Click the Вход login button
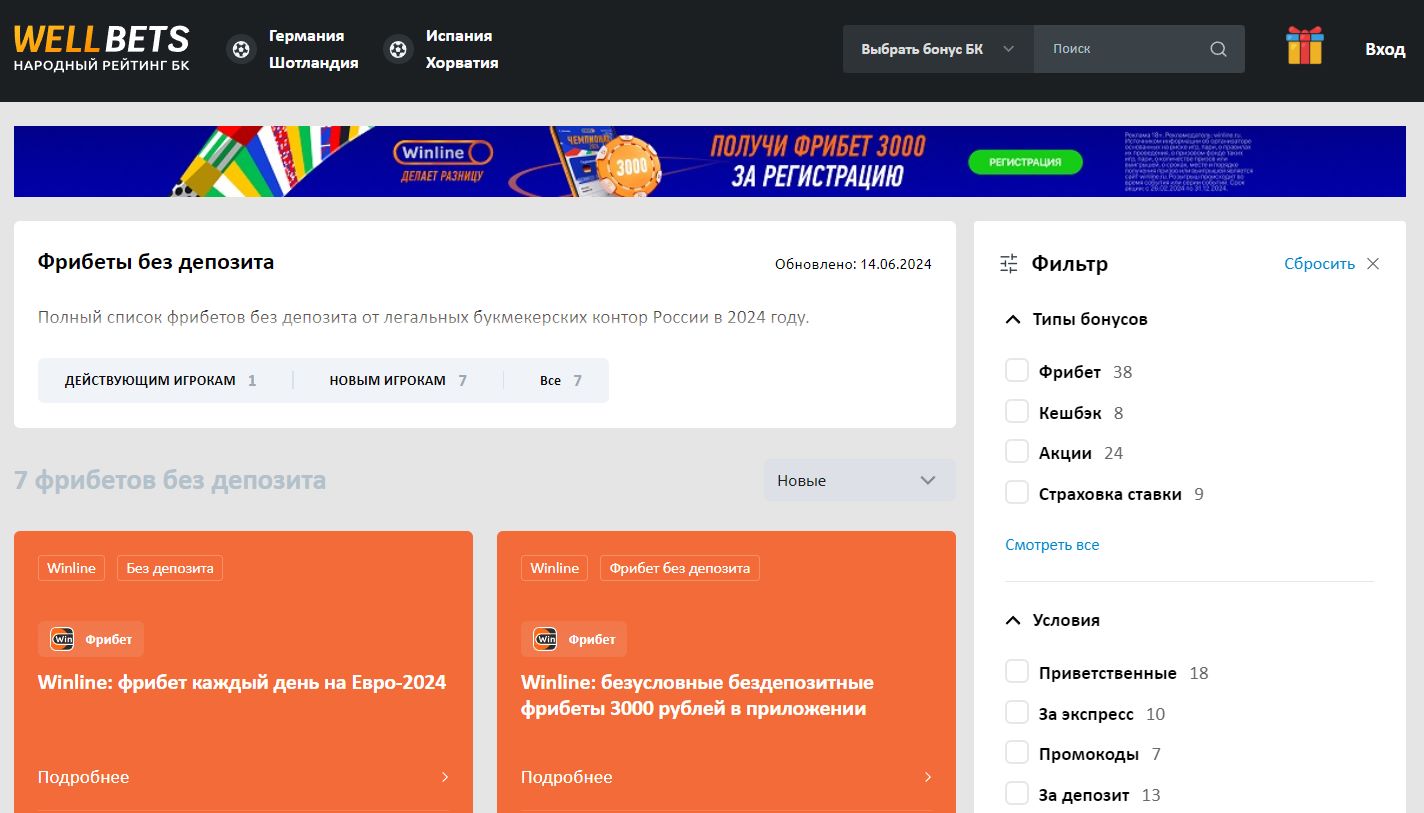1424x813 pixels. (1385, 49)
